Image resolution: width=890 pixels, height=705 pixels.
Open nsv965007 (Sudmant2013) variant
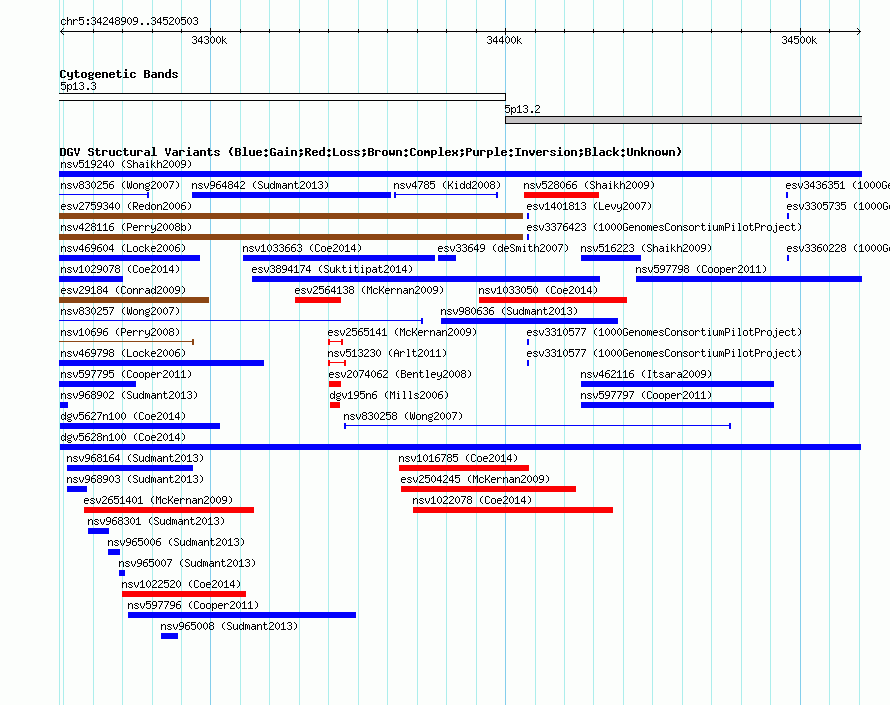(187, 563)
